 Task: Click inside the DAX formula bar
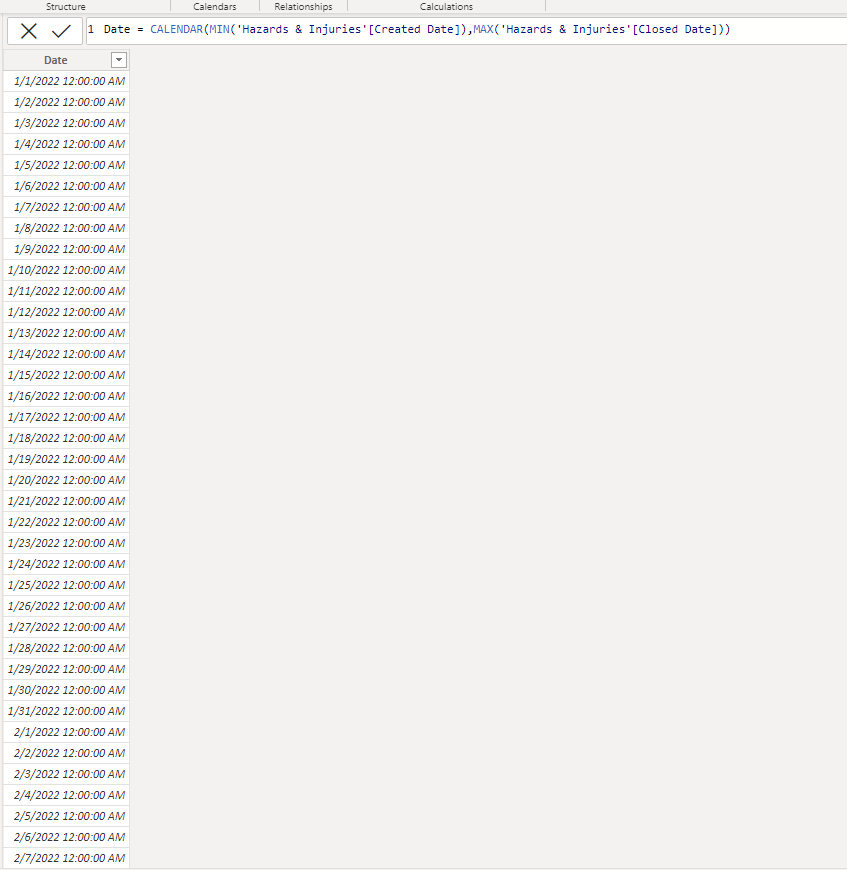(466, 30)
